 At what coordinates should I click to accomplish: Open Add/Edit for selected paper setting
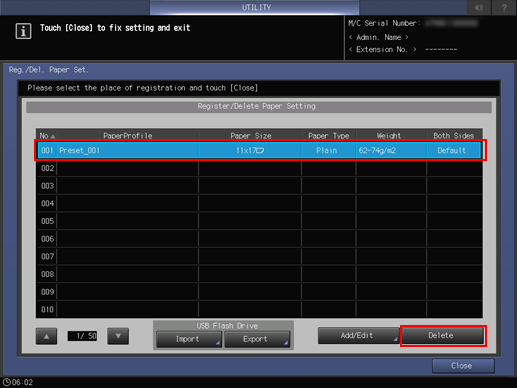point(359,335)
